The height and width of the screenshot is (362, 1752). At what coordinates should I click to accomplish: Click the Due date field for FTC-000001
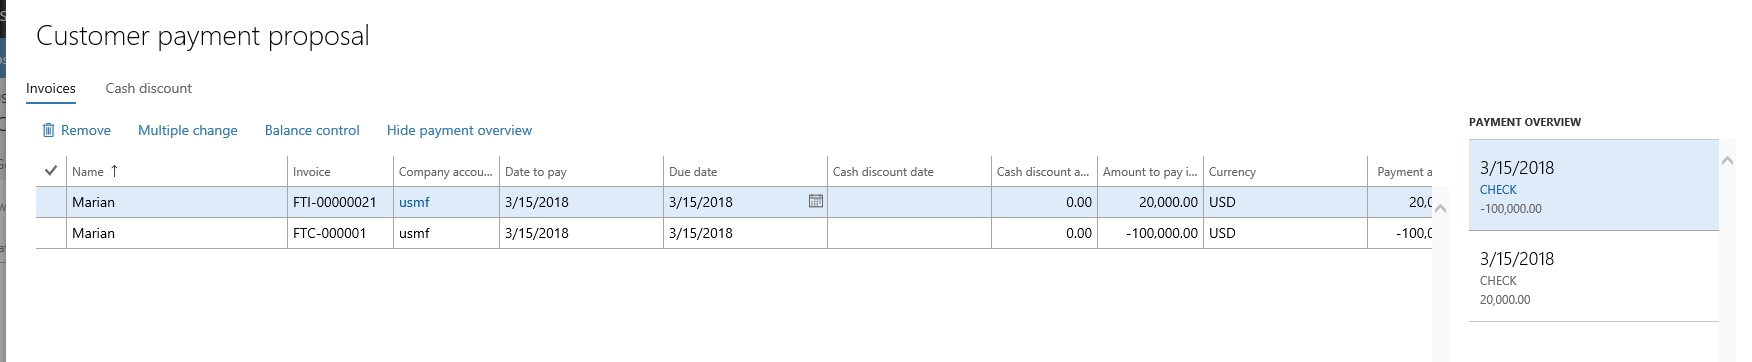click(745, 233)
